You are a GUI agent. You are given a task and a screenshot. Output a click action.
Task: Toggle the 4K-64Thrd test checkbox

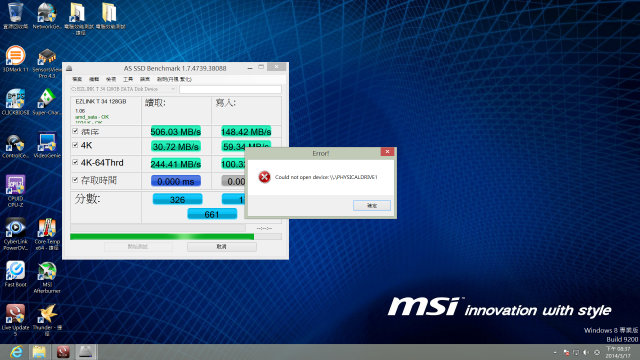point(75,162)
